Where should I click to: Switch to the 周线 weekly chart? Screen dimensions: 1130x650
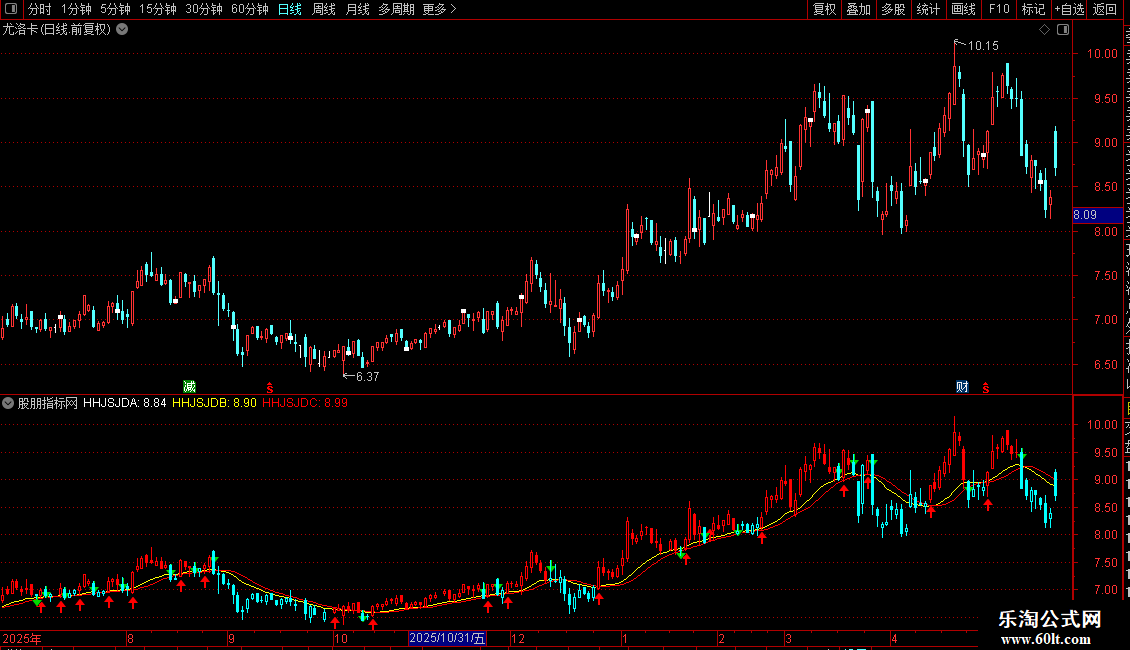[x=324, y=9]
